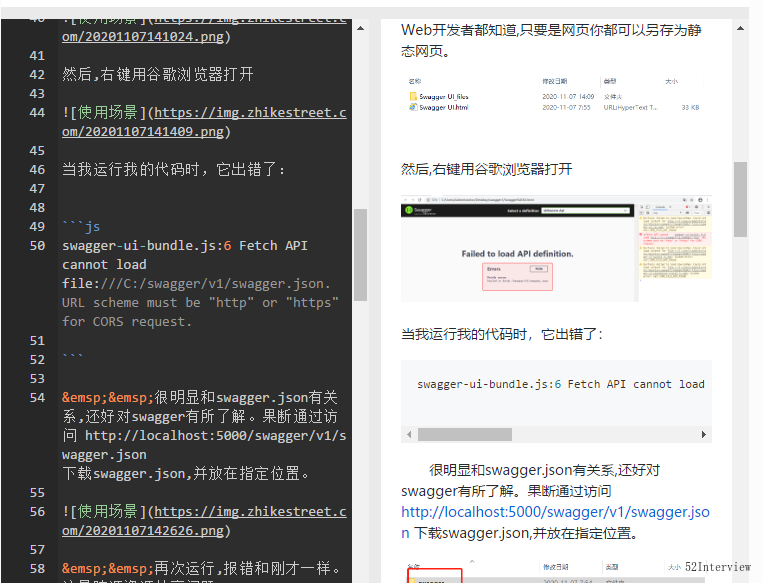Click line number 54 in the gutter
The height and width of the screenshot is (583, 762).
(37, 397)
